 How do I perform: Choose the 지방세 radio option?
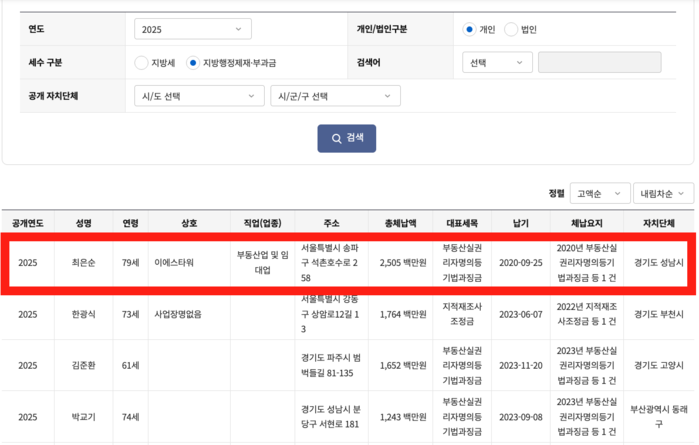click(x=141, y=63)
